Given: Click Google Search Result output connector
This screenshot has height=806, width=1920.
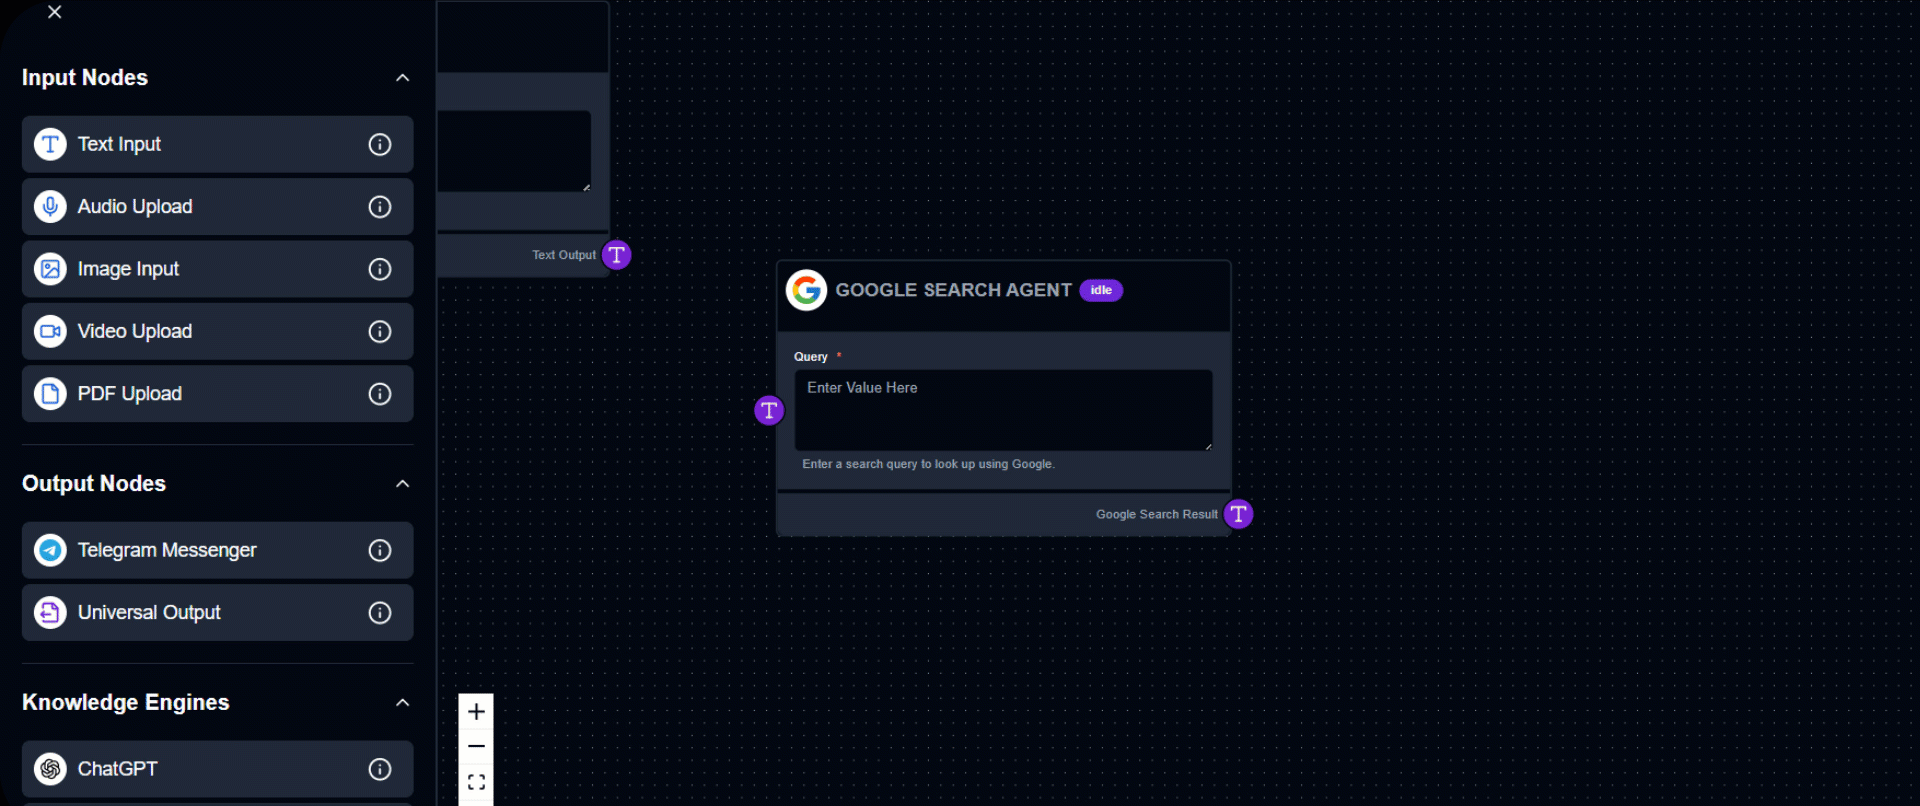Looking at the screenshot, I should click(x=1238, y=514).
